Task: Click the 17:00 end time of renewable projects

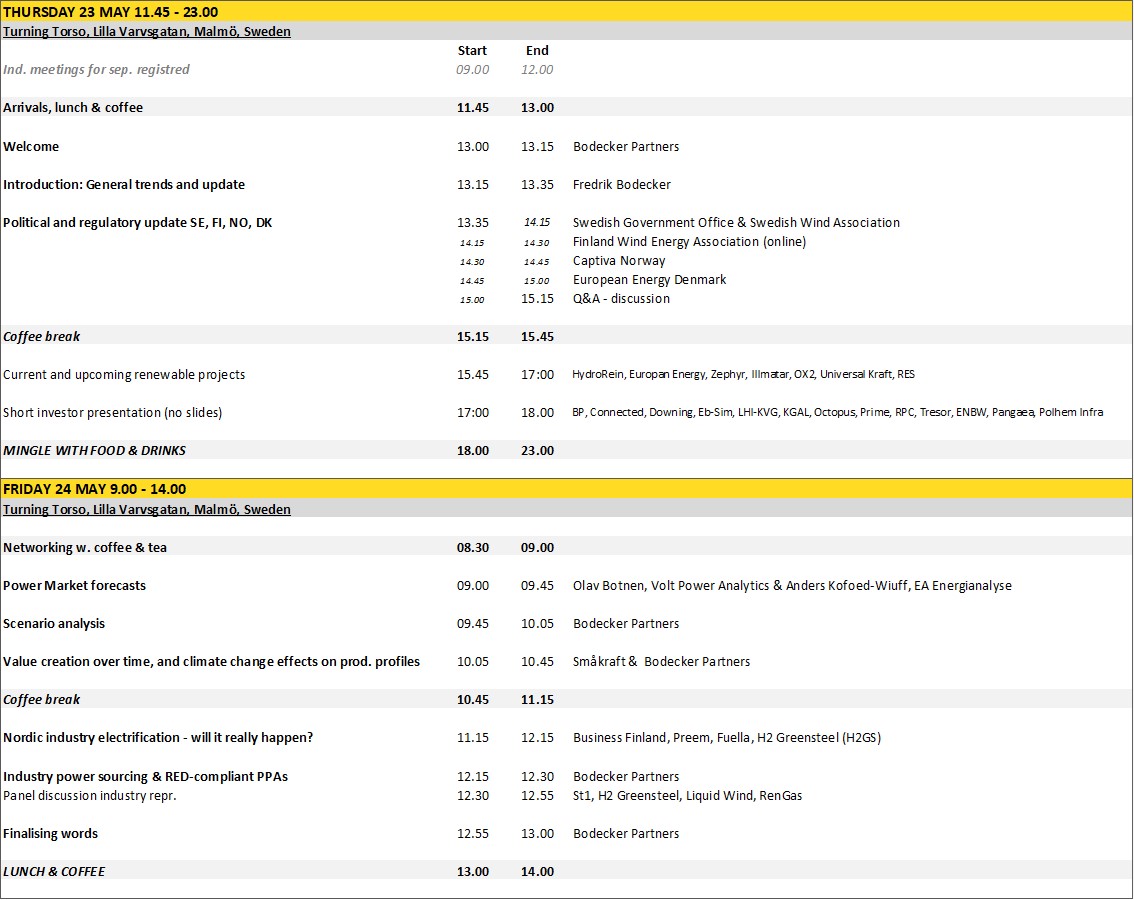Action: 537,375
